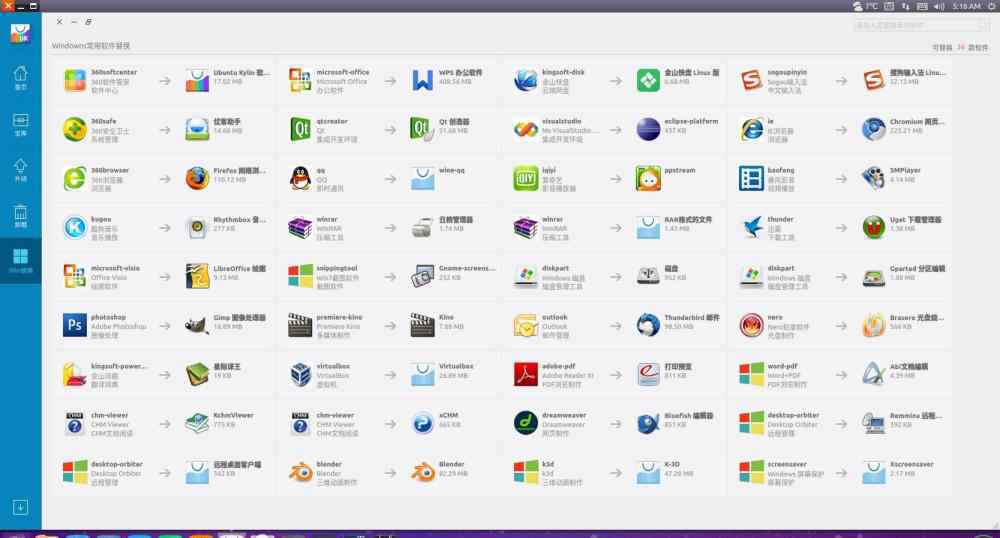1000x538 pixels.
Task: Open the Upgrade sidebar section
Action: [20, 170]
